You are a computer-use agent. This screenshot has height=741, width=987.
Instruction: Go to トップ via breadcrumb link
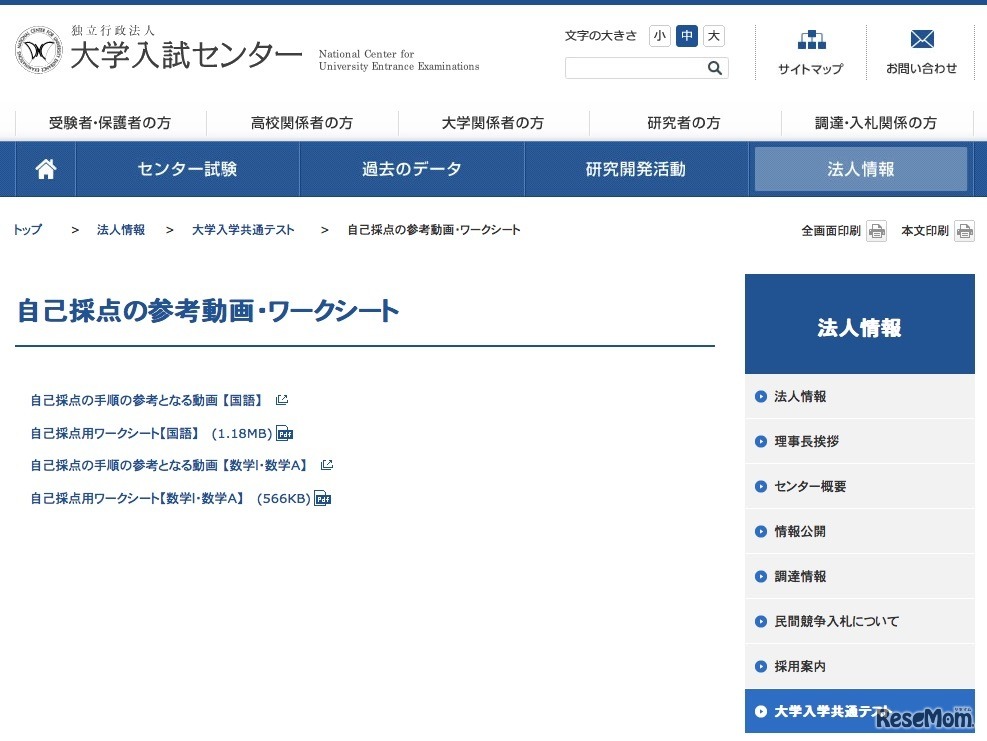[26, 229]
